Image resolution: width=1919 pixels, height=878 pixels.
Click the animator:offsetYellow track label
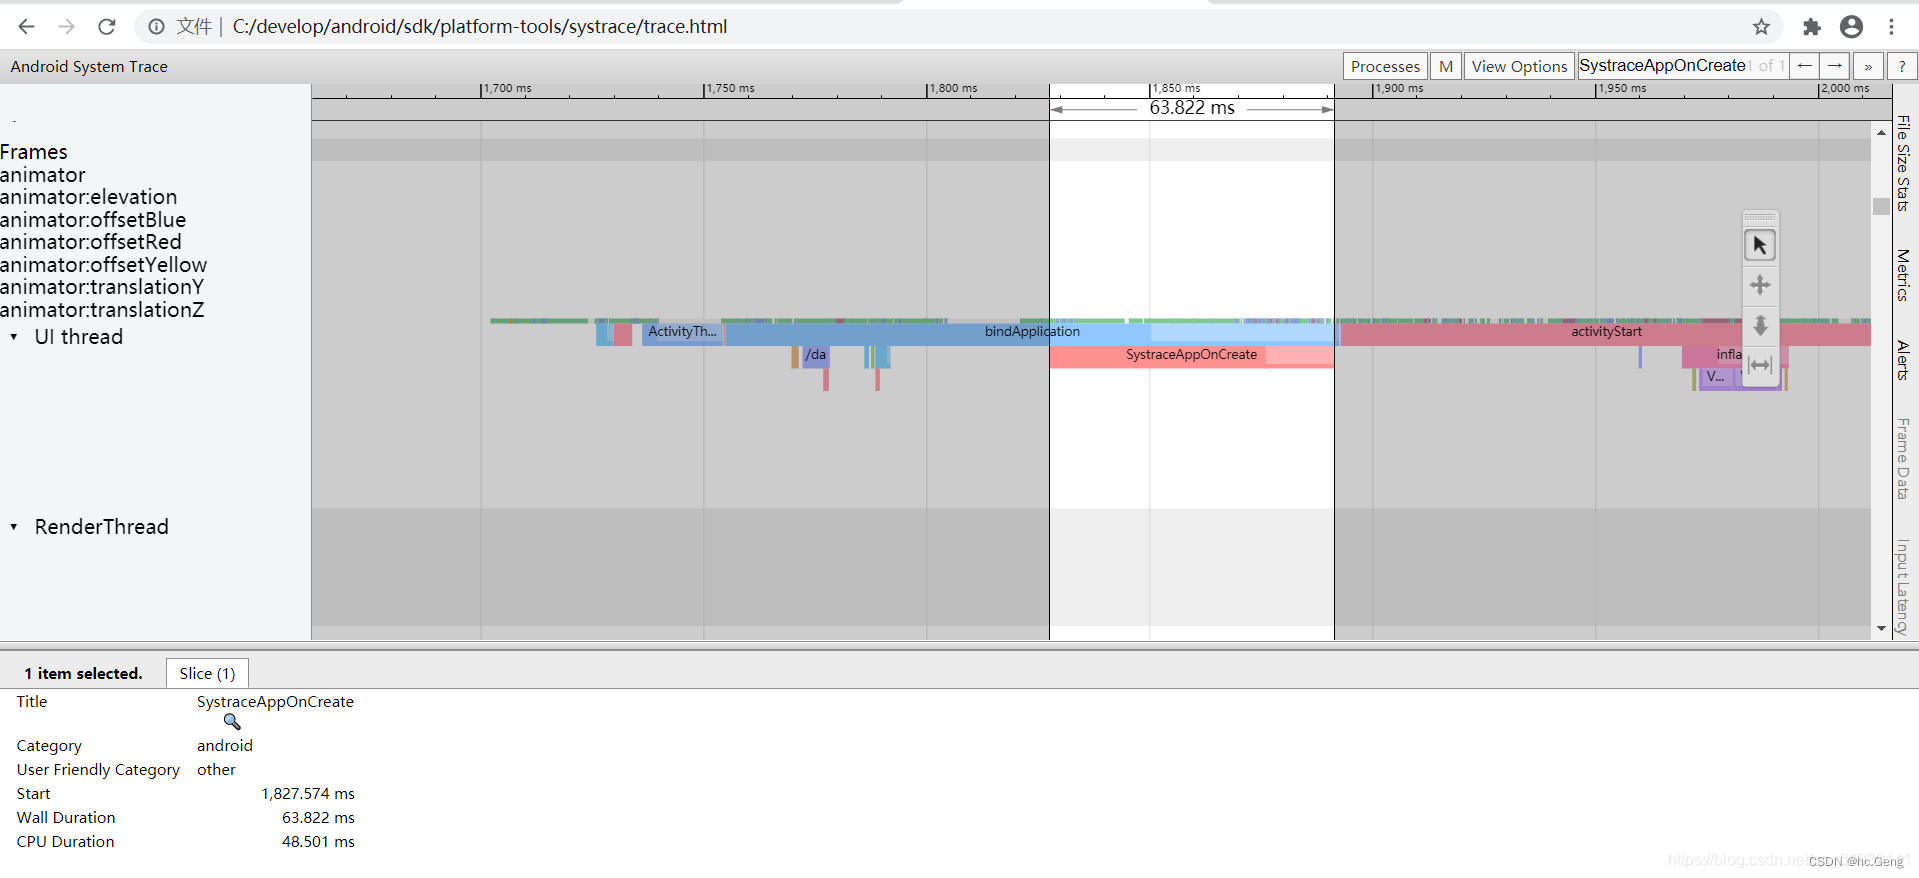click(x=104, y=265)
